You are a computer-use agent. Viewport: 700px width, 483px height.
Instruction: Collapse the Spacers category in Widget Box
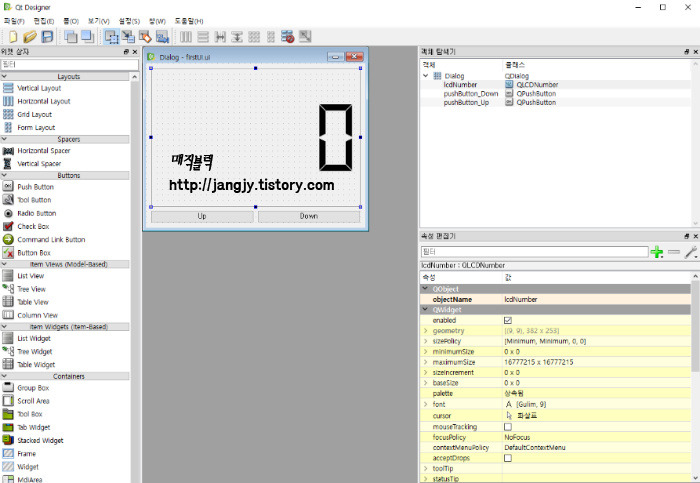point(4,139)
